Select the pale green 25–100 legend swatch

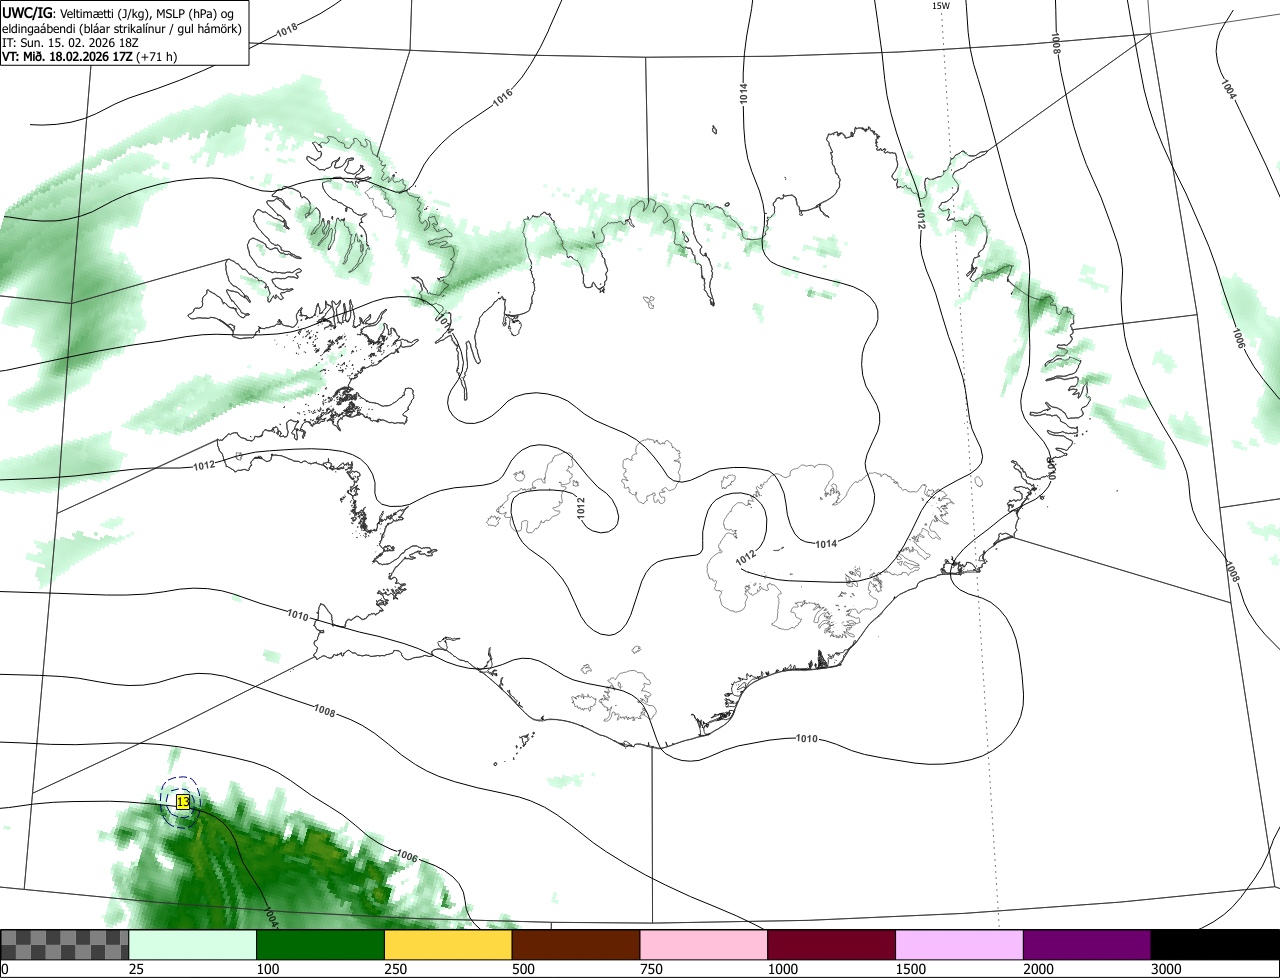193,945
